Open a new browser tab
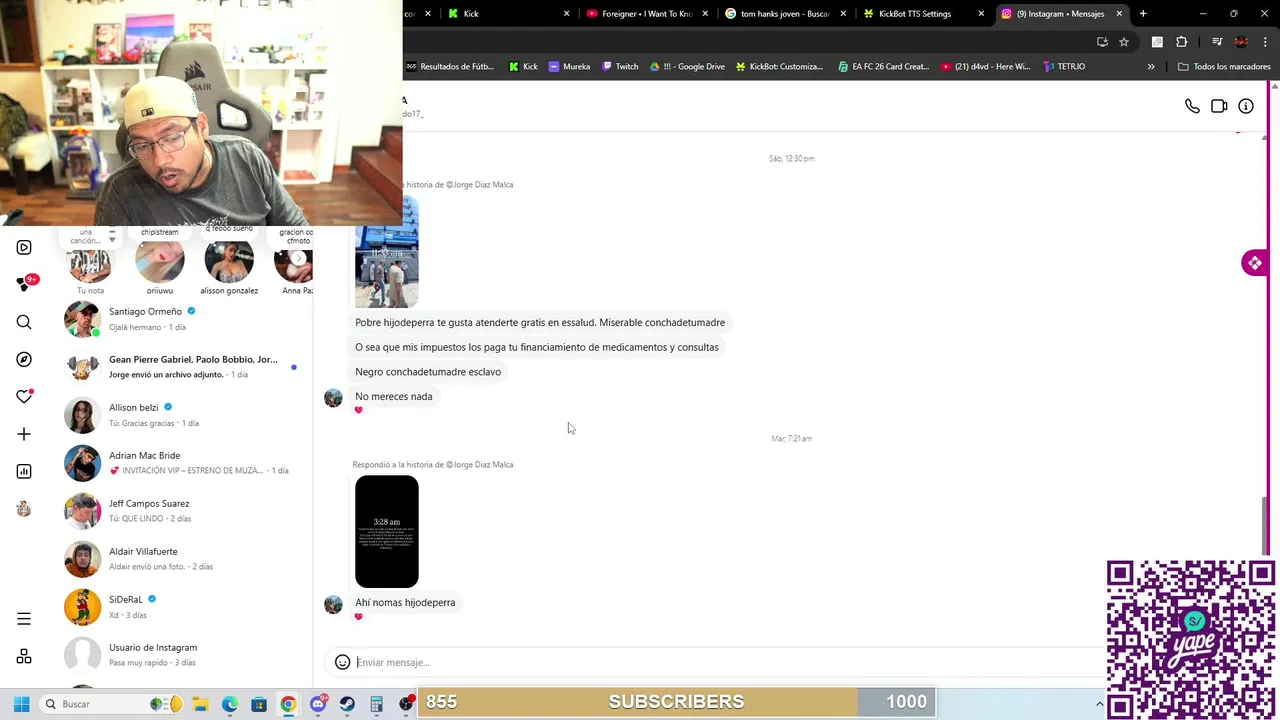 pyautogui.click(x=1143, y=14)
